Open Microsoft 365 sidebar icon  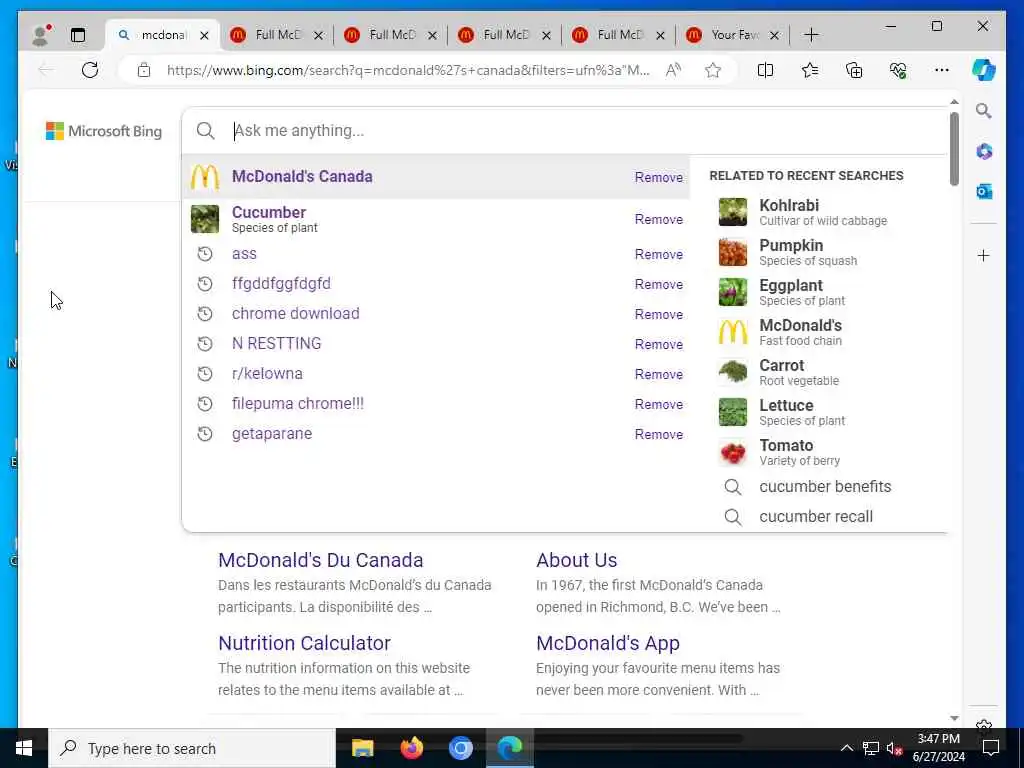click(x=984, y=152)
